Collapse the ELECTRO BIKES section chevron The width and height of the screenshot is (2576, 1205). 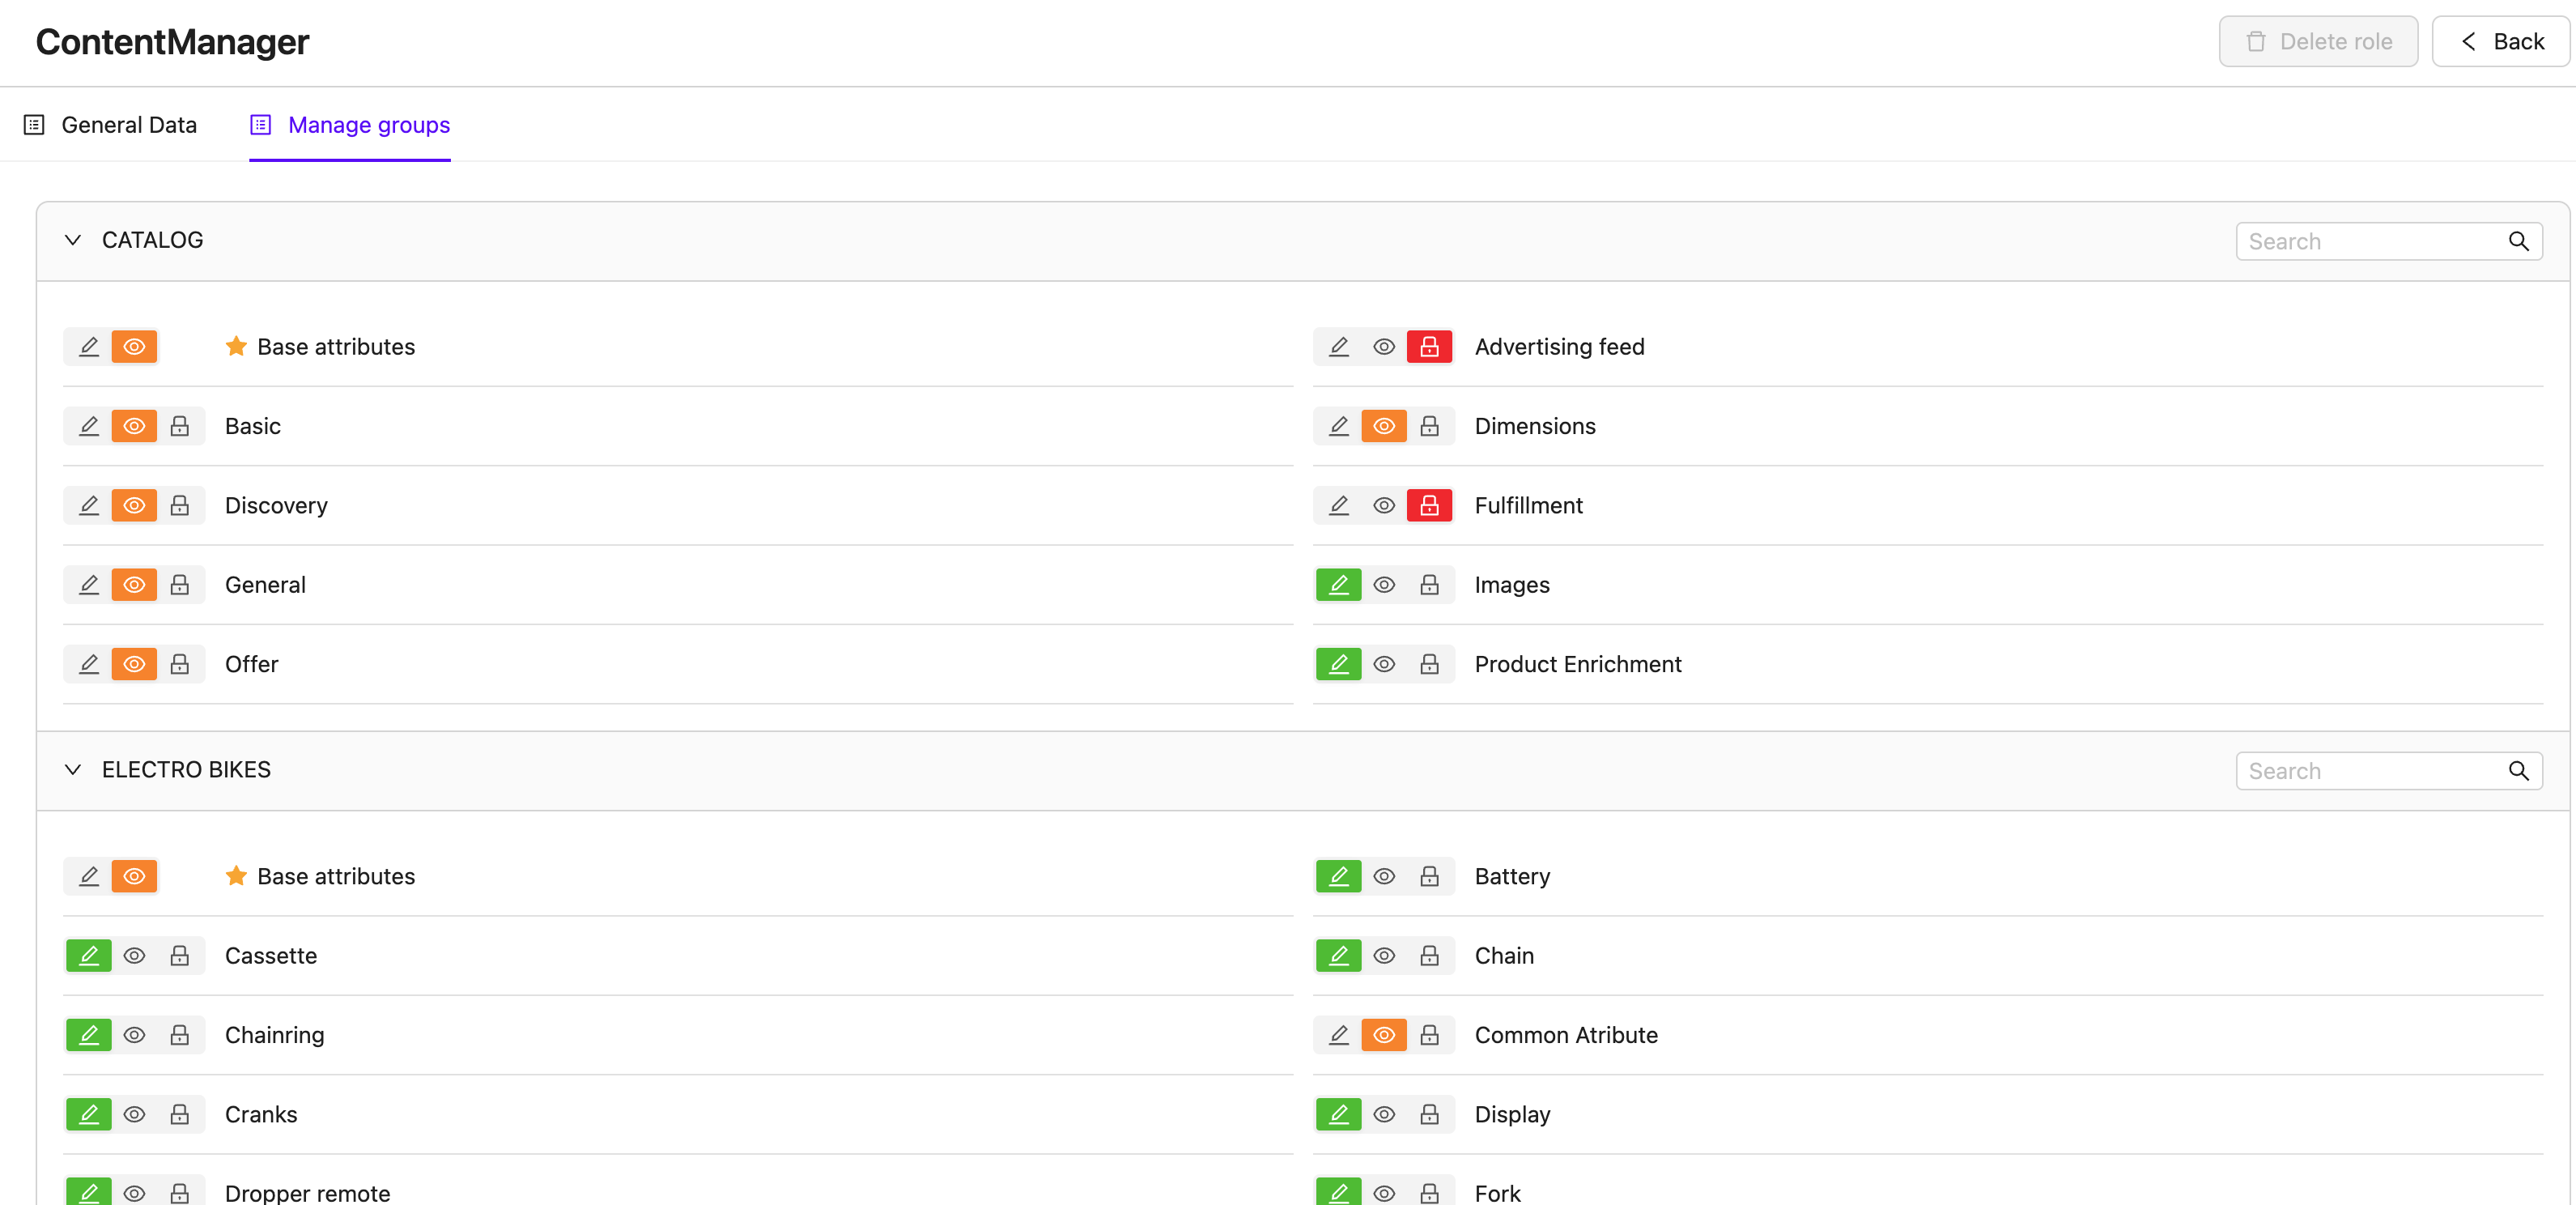tap(72, 769)
